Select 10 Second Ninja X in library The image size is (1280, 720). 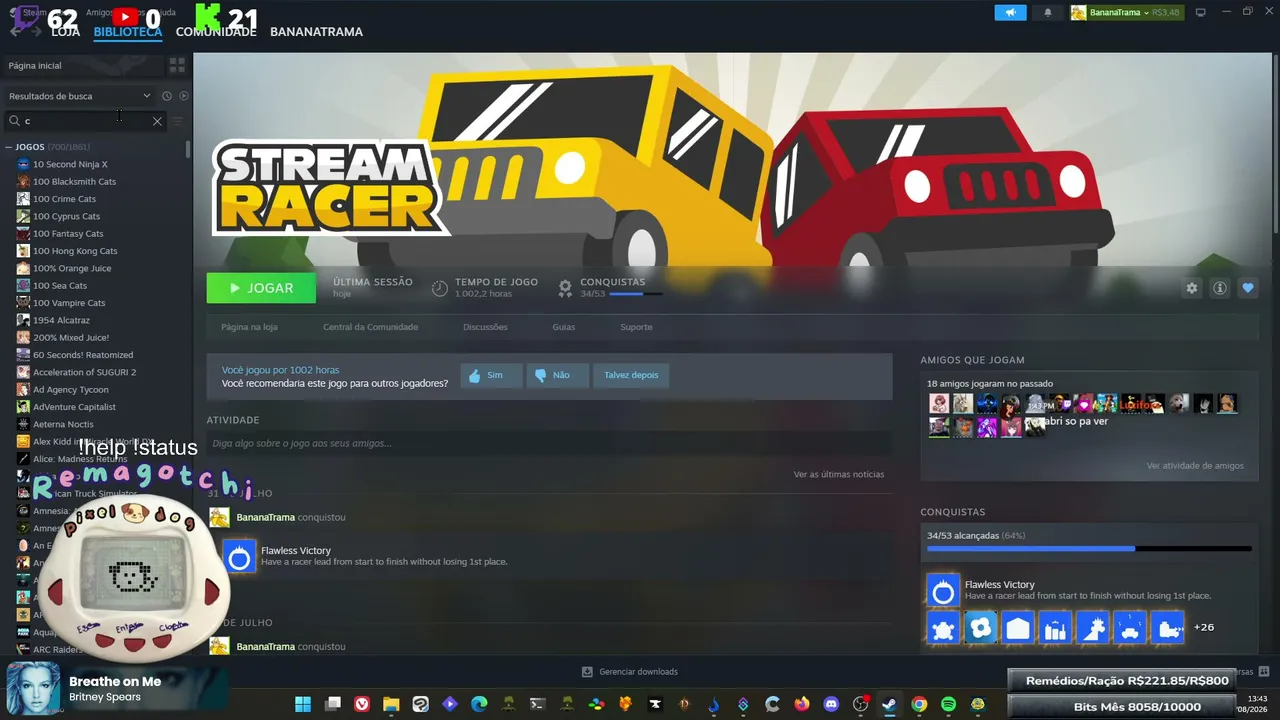click(x=70, y=164)
